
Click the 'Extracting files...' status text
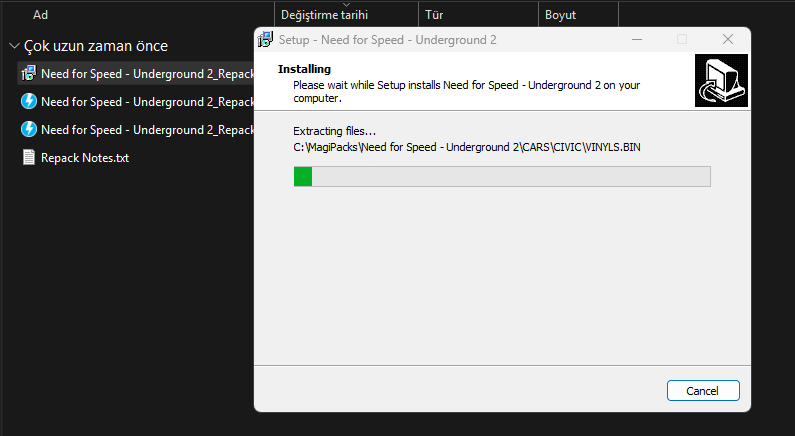(x=334, y=131)
